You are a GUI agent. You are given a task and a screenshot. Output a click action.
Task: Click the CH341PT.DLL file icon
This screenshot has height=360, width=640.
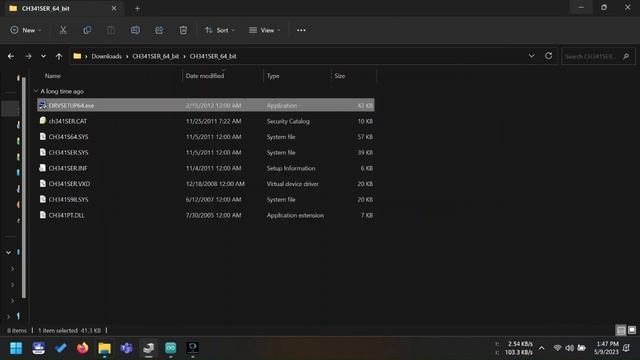(42, 215)
